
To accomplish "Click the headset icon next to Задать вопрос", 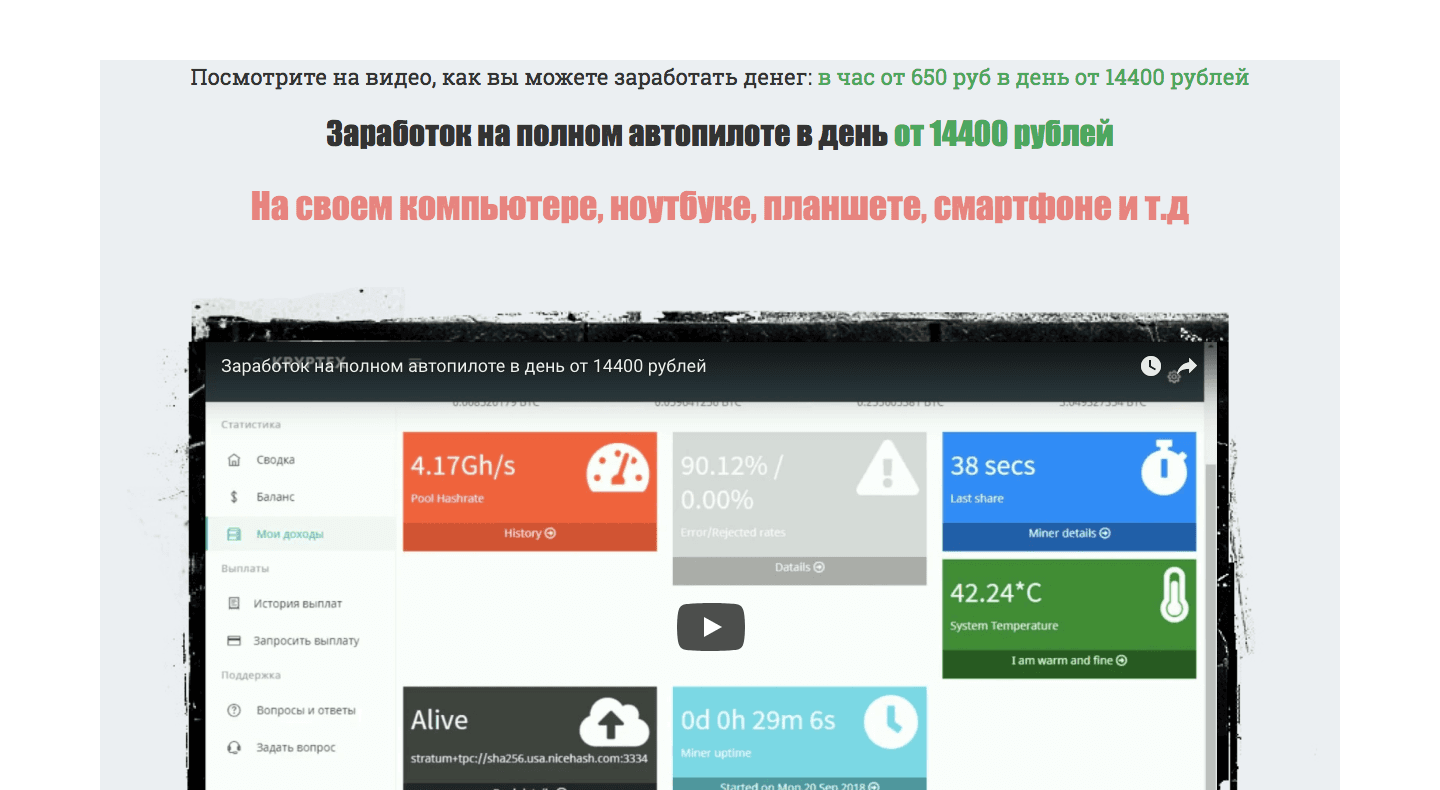I will (x=235, y=747).
